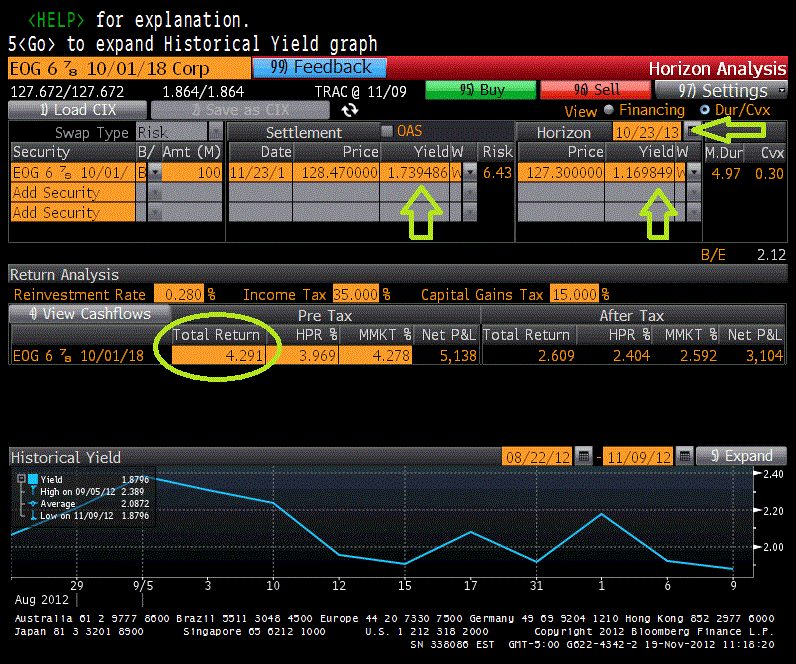Click the second Add Security row
The image size is (796, 664).
coord(73,213)
